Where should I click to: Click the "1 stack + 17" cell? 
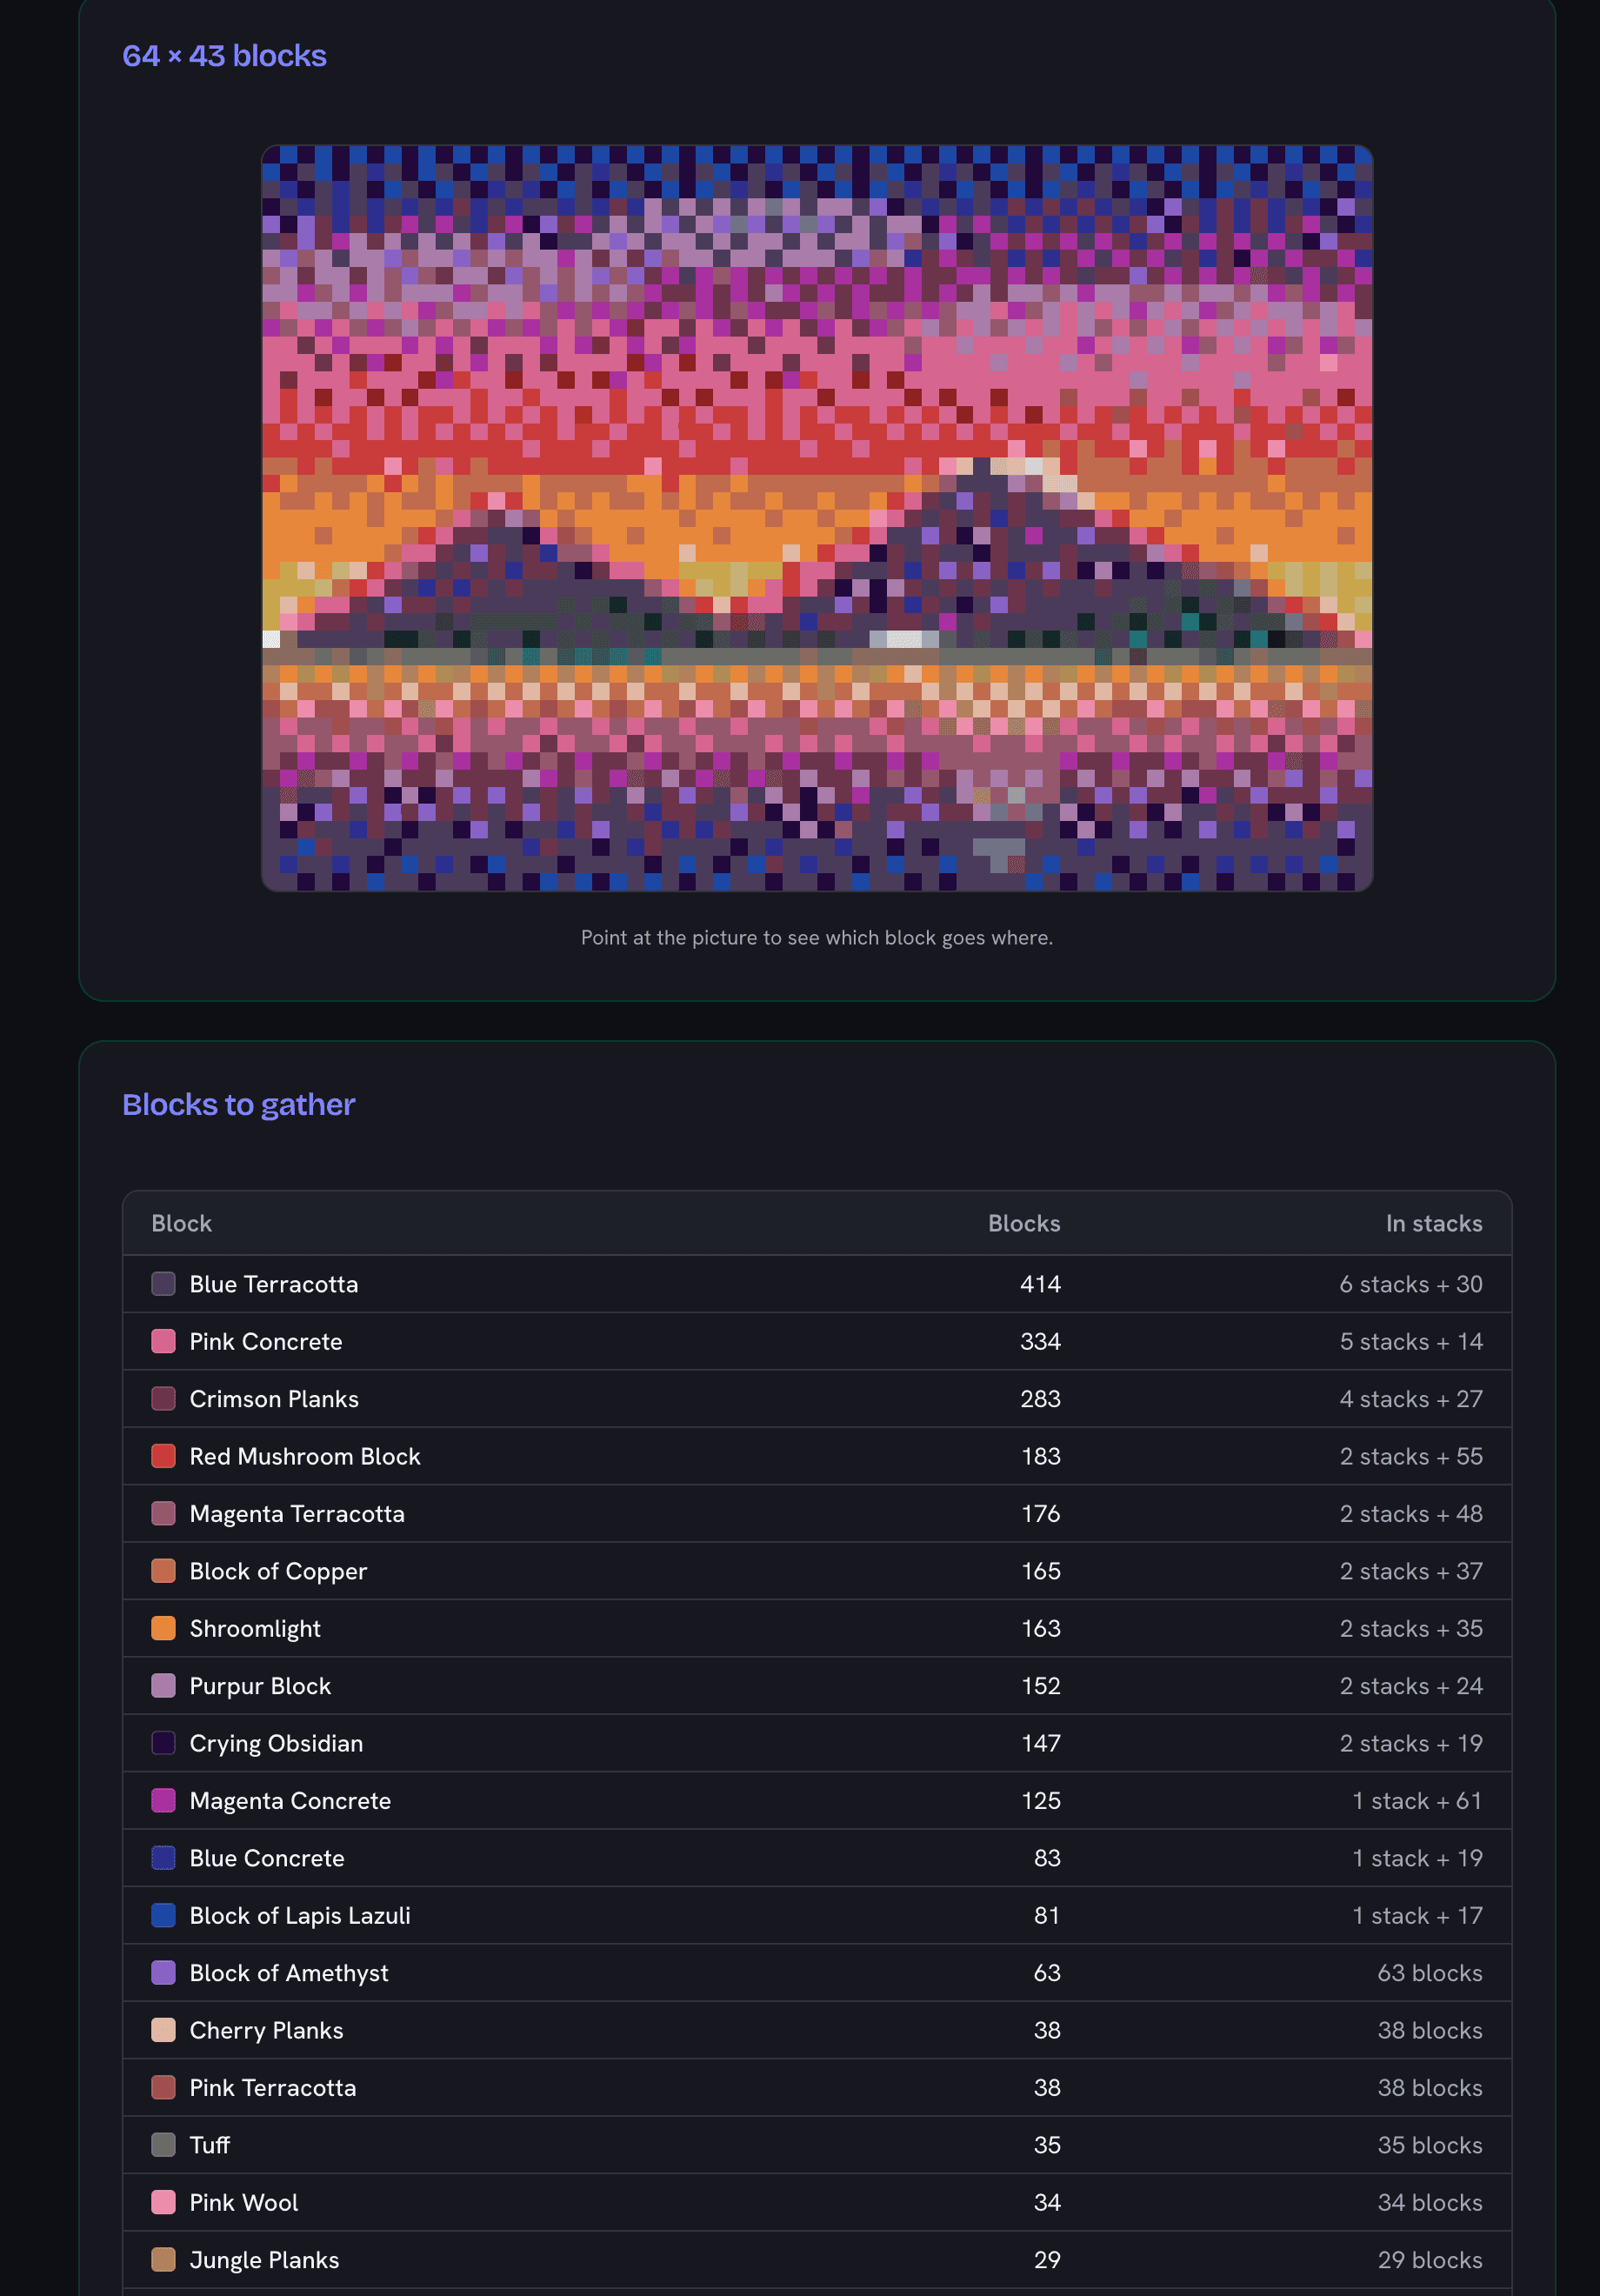point(1417,1915)
